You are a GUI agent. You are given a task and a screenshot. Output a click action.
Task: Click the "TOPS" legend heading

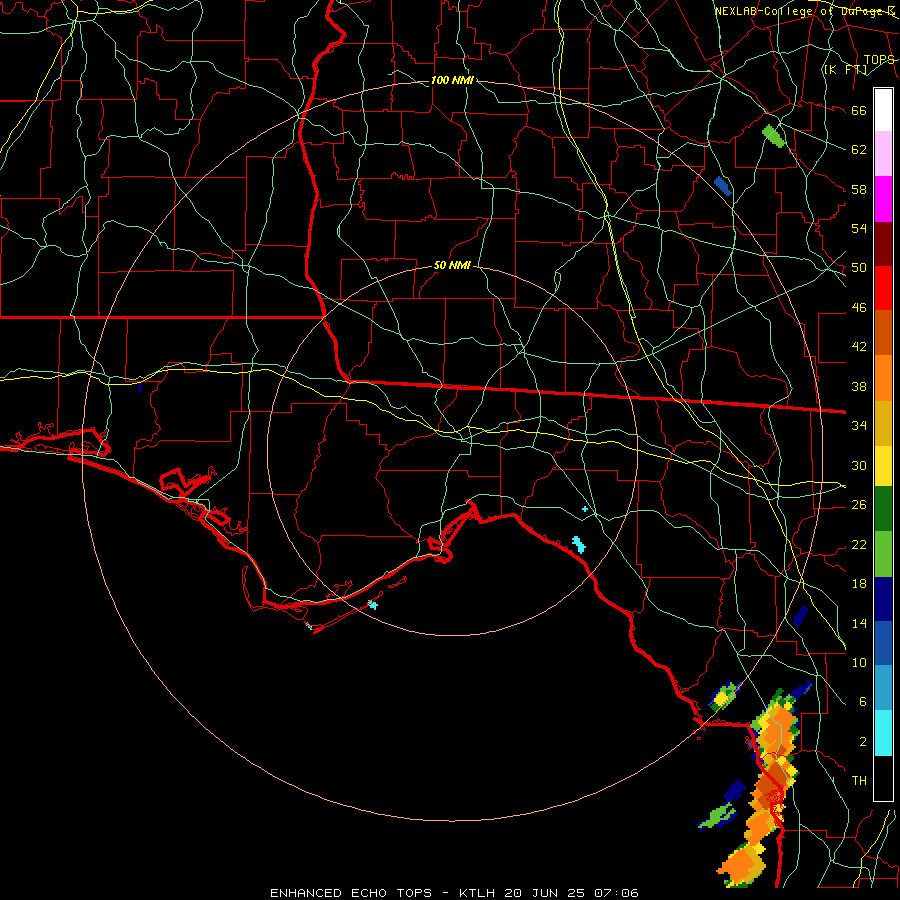[879, 59]
